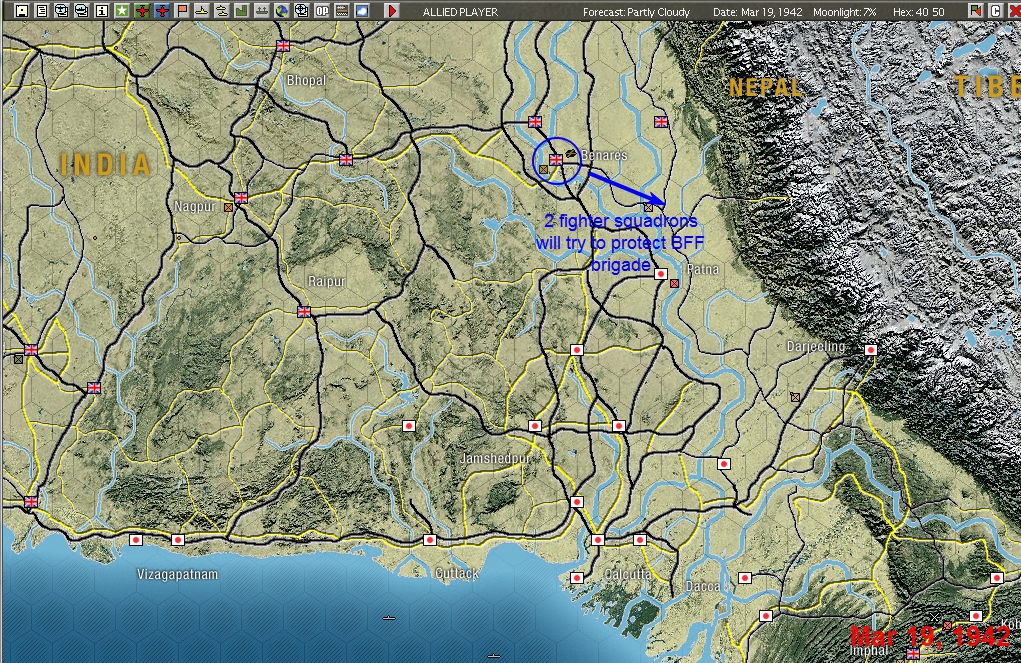The height and width of the screenshot is (663, 1021).
Task: Open the cloud weather toolbar icon
Action: (362, 10)
